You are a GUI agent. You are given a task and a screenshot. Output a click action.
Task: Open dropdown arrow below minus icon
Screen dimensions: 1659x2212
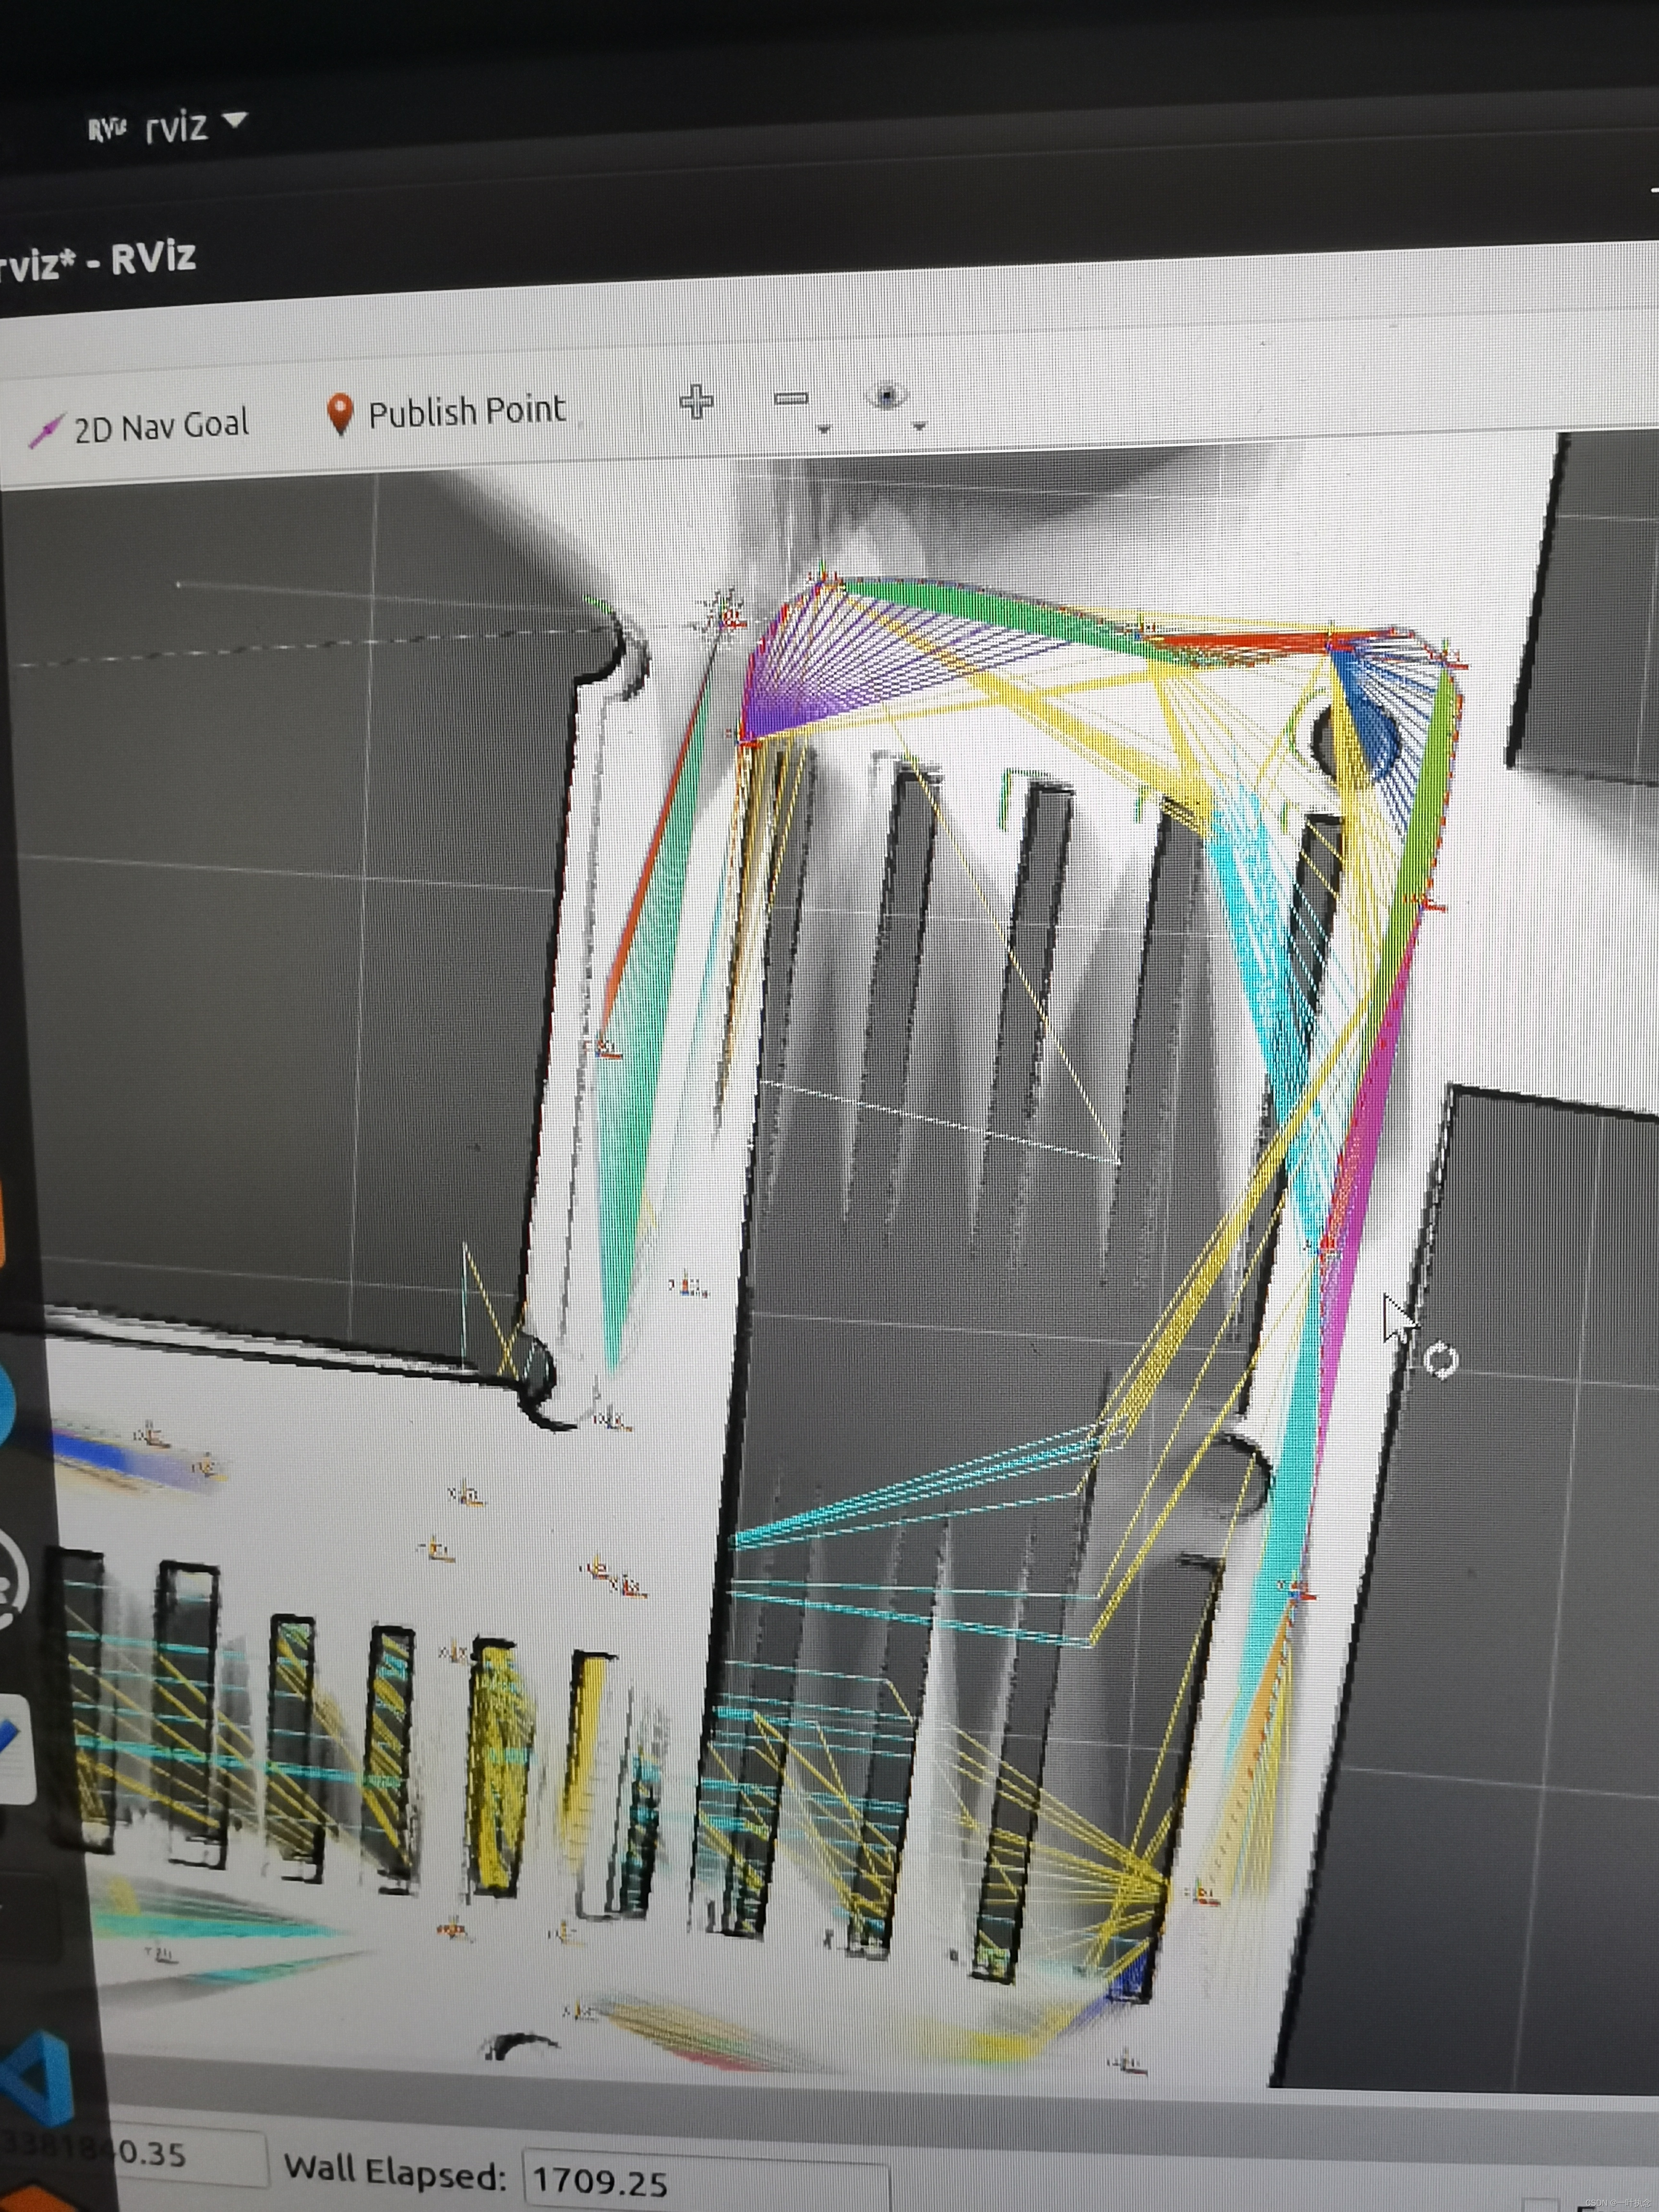(x=824, y=429)
